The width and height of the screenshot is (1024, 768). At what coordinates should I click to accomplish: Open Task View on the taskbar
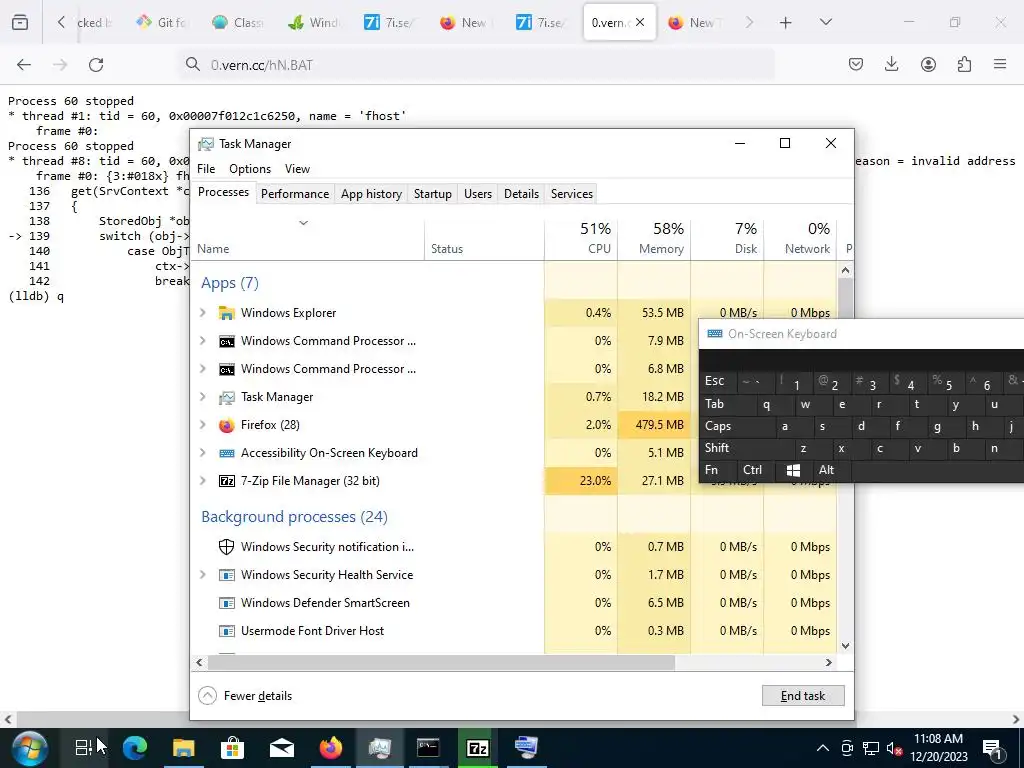click(84, 748)
